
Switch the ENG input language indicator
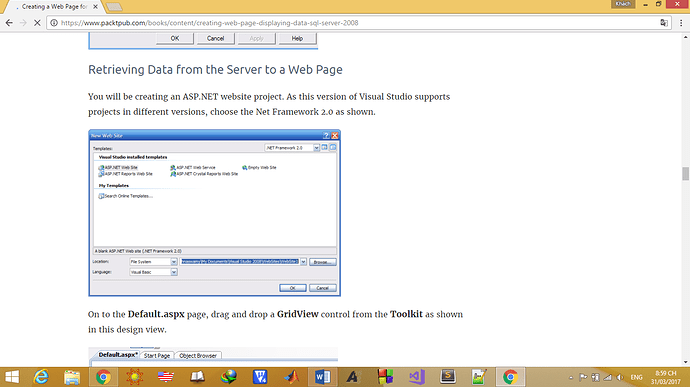[636, 377]
